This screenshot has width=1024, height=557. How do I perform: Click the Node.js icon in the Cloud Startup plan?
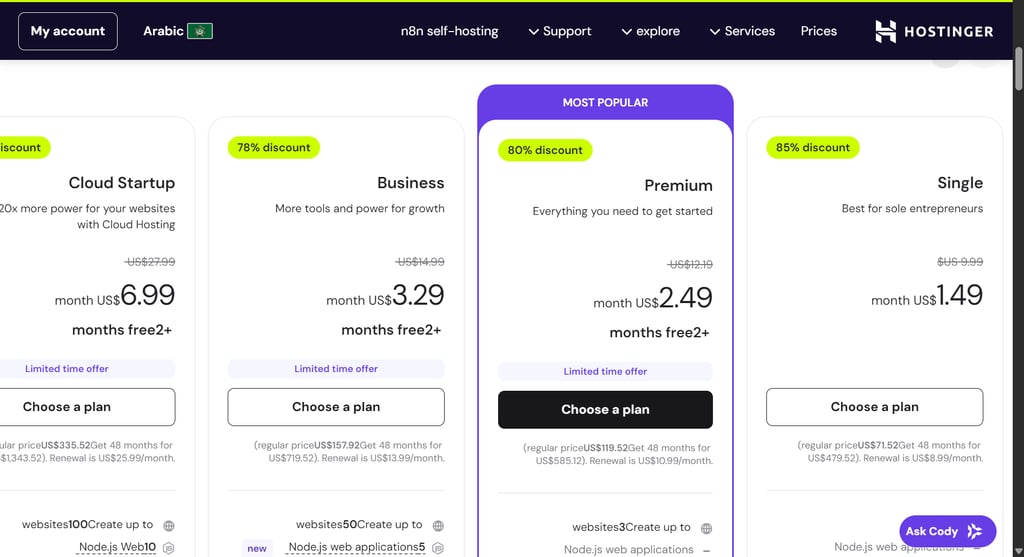click(x=169, y=548)
